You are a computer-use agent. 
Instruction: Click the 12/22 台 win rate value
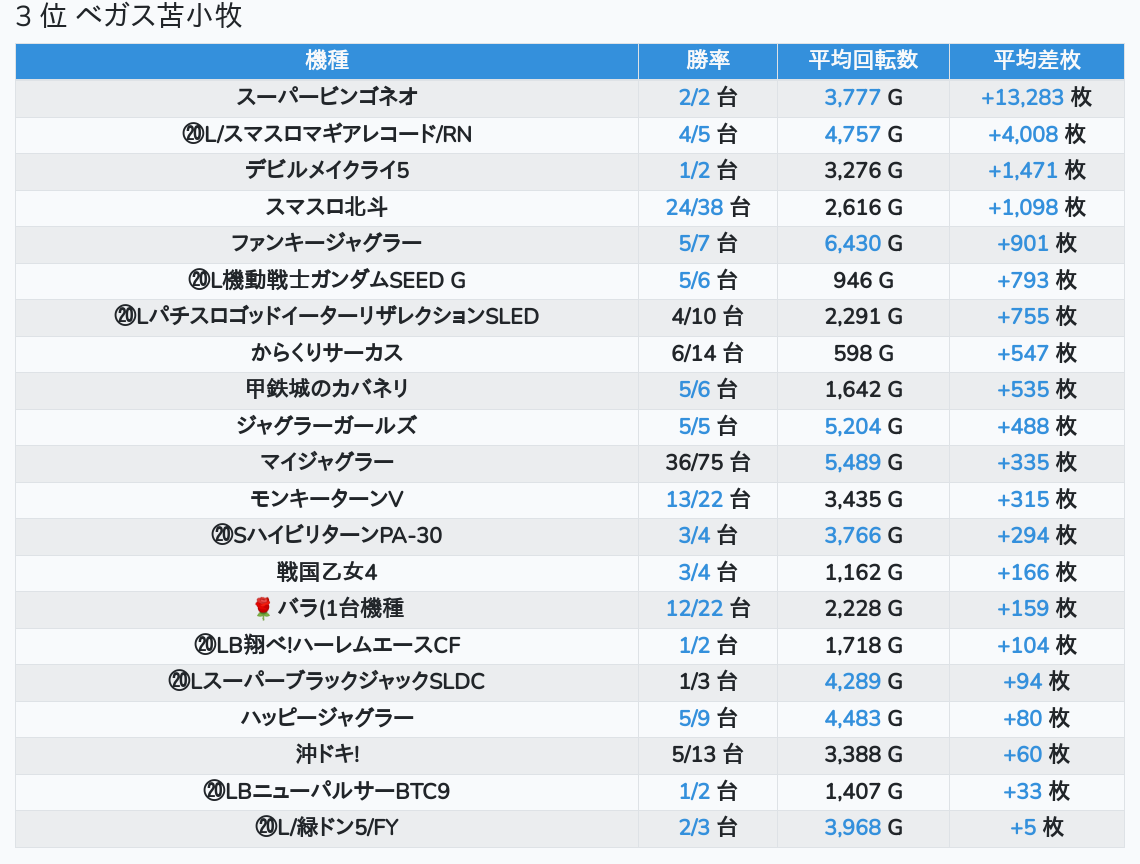707,608
